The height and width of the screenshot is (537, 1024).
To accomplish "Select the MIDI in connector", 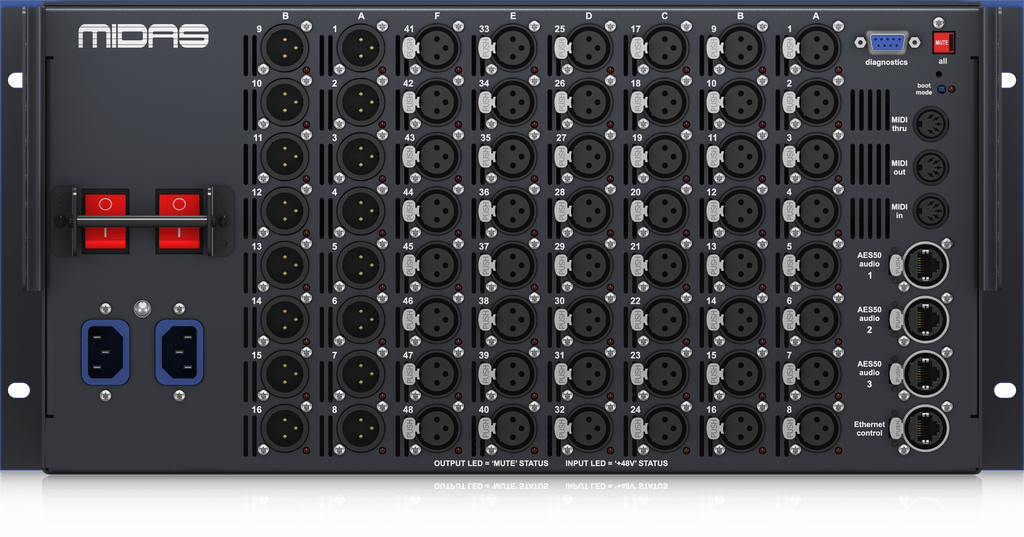I will pyautogui.click(x=931, y=211).
